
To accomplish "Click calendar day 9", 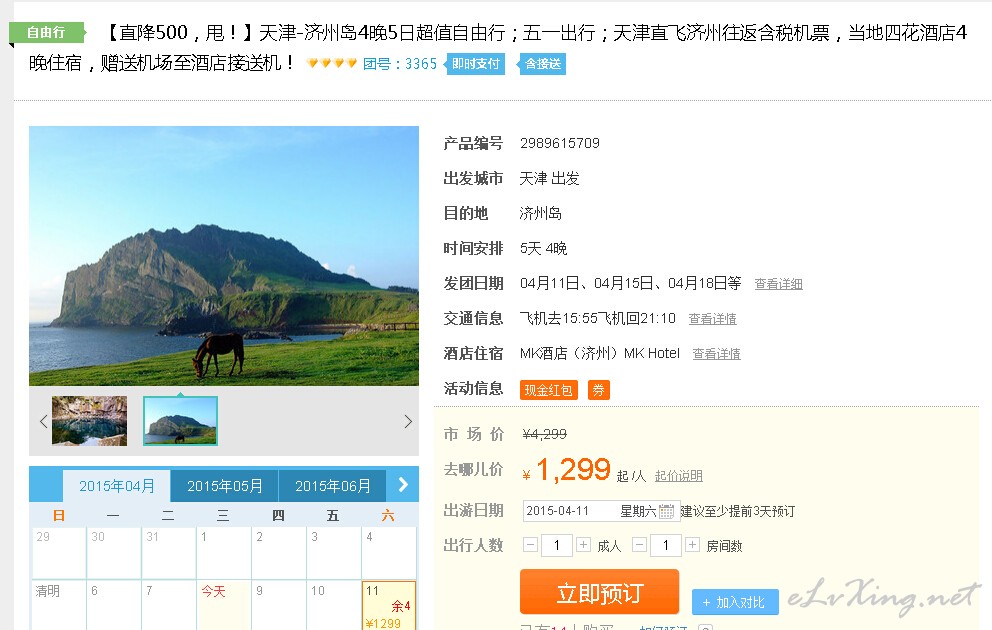I will (x=278, y=605).
